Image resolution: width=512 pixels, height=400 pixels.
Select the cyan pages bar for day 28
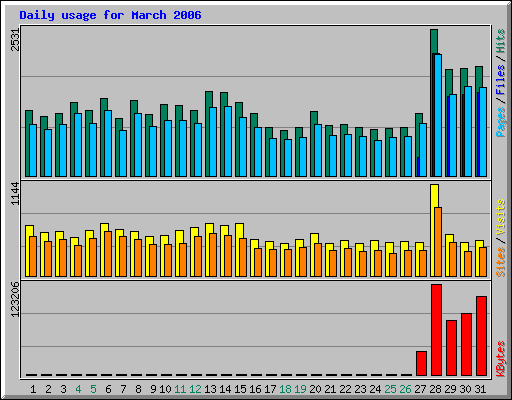pos(438,115)
